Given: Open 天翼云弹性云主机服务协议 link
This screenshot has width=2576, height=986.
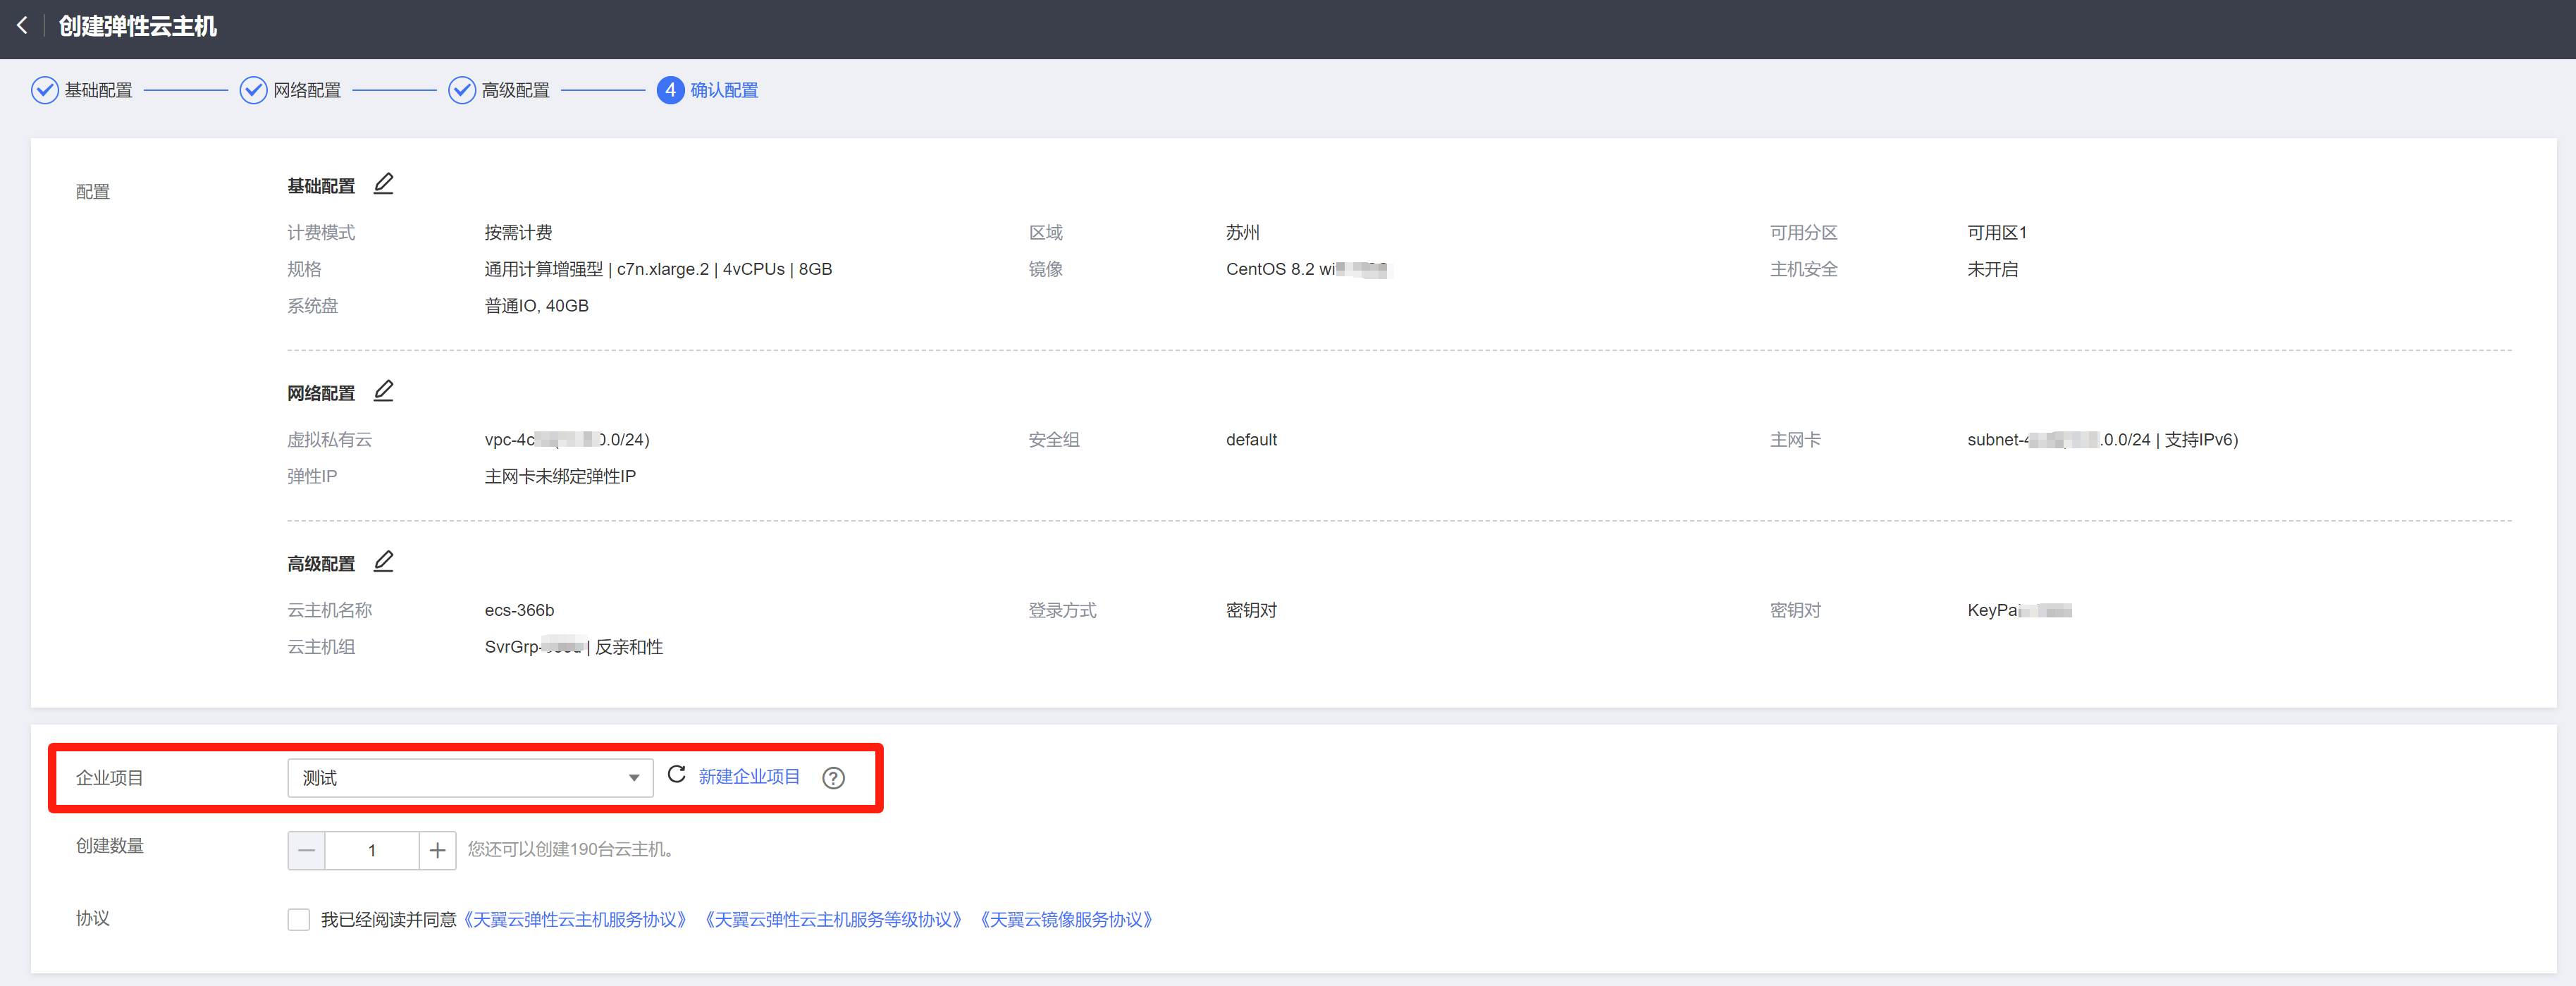Looking at the screenshot, I should click(575, 919).
